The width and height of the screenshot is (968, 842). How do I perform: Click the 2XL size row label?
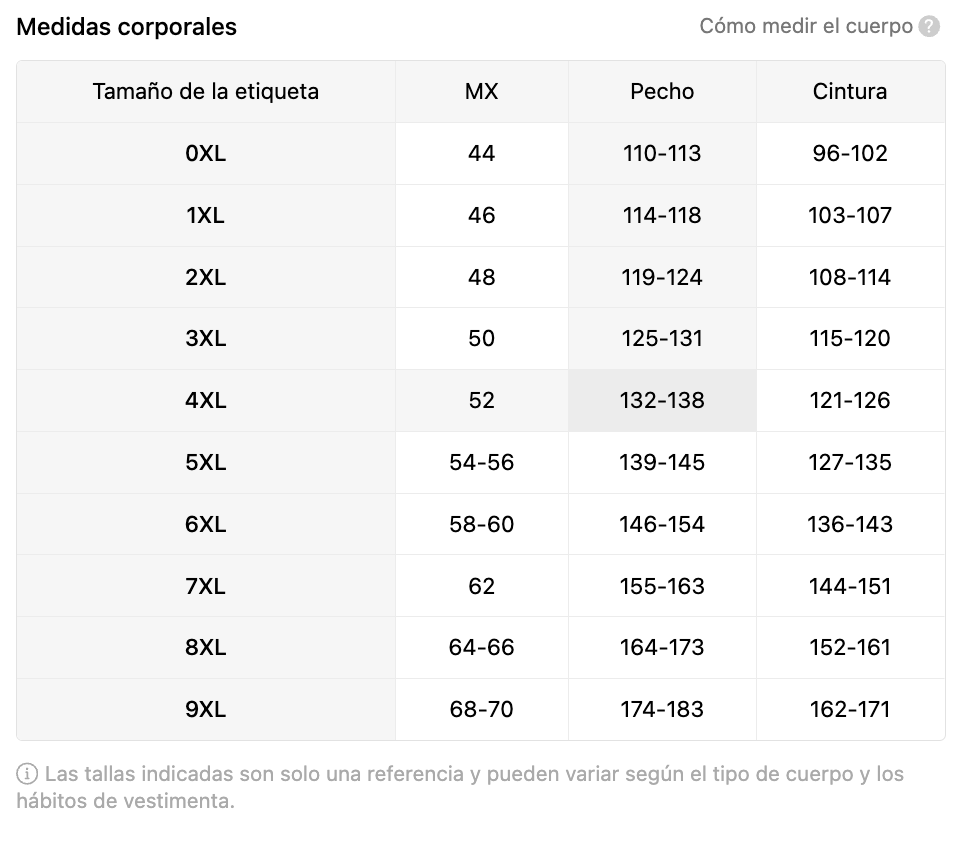tap(206, 278)
